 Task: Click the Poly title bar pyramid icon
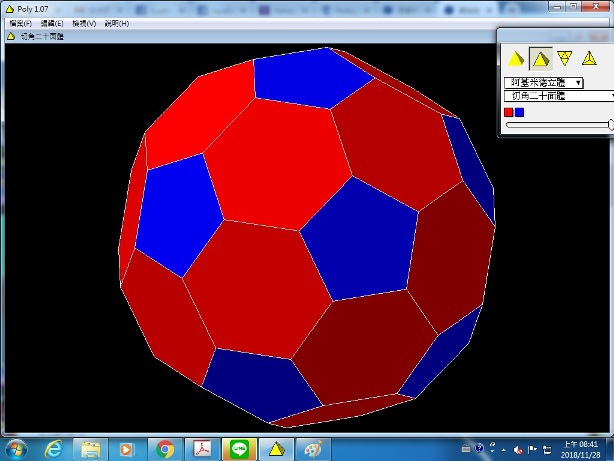tap(9, 9)
